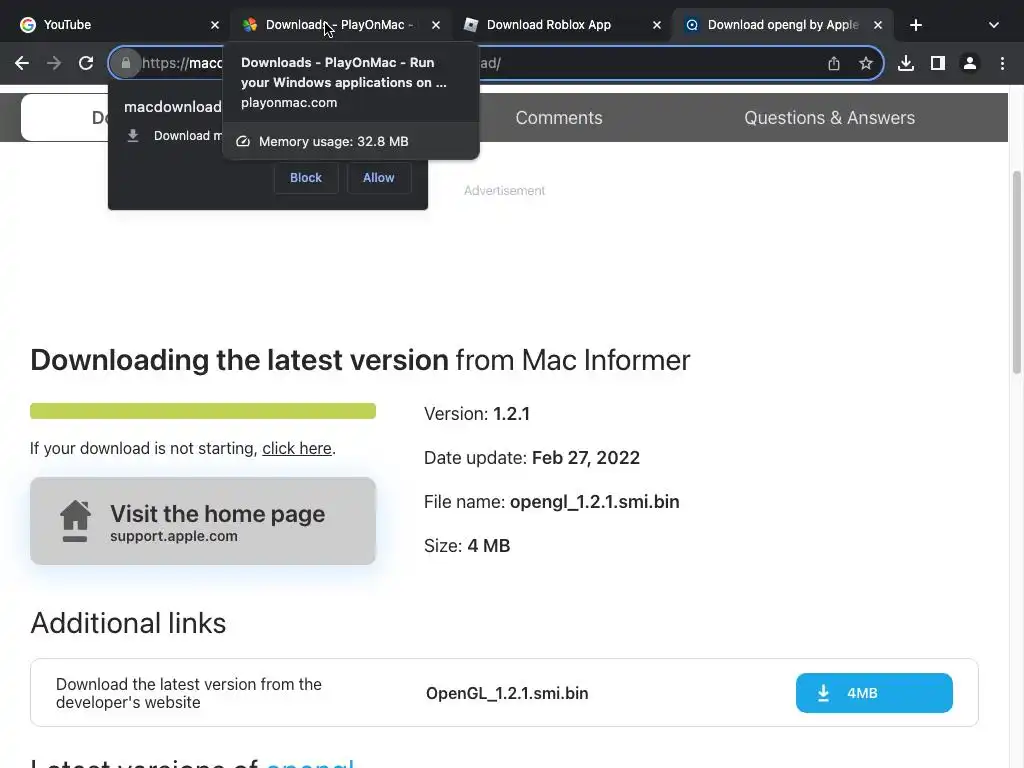
Task: Open site information lock icon
Action: point(125,63)
